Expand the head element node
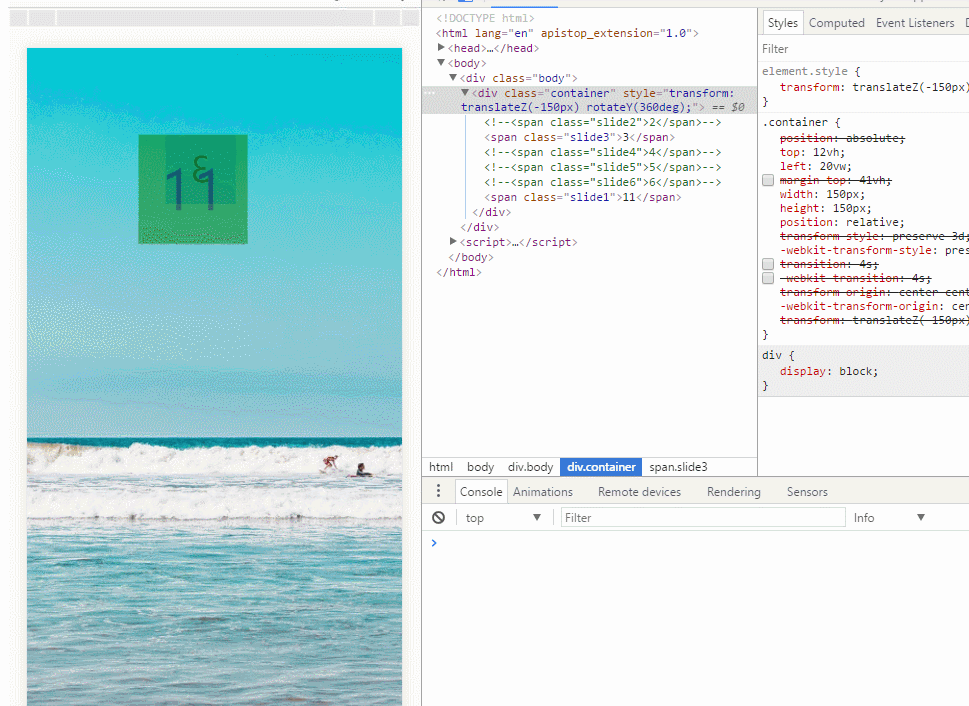969x706 pixels. pyautogui.click(x=441, y=48)
